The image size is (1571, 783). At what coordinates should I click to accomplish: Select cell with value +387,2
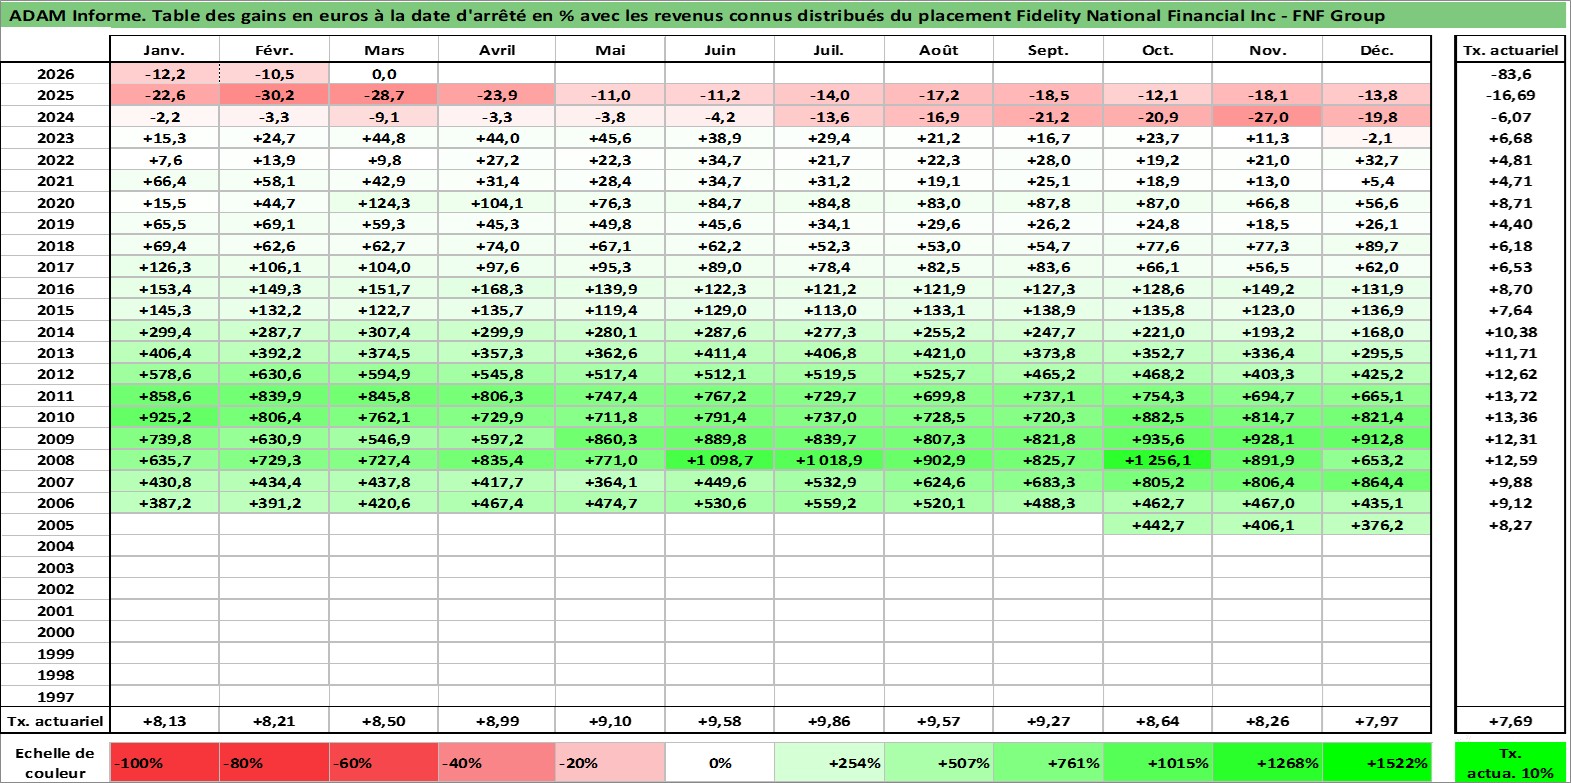click(164, 503)
